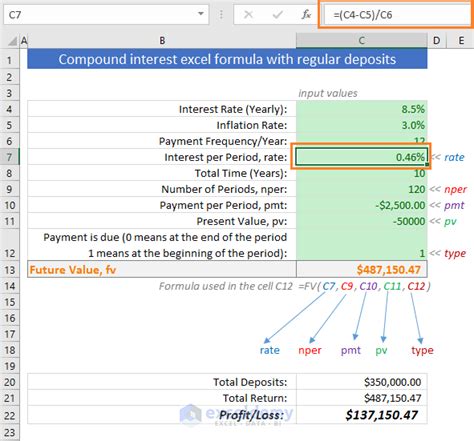Click the title cell 'Compound interest excel formula'
Viewport: 474px width, 441px height.
click(x=227, y=59)
